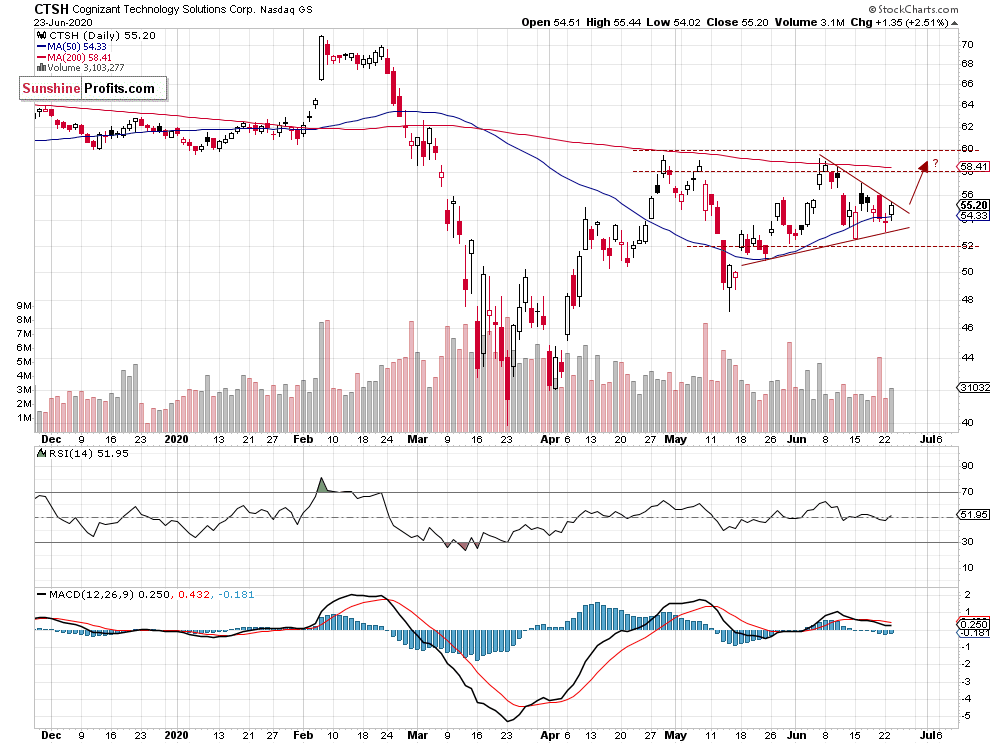990x744 pixels.
Task: Click the 0.250 MACD axis tag
Action: (x=974, y=624)
